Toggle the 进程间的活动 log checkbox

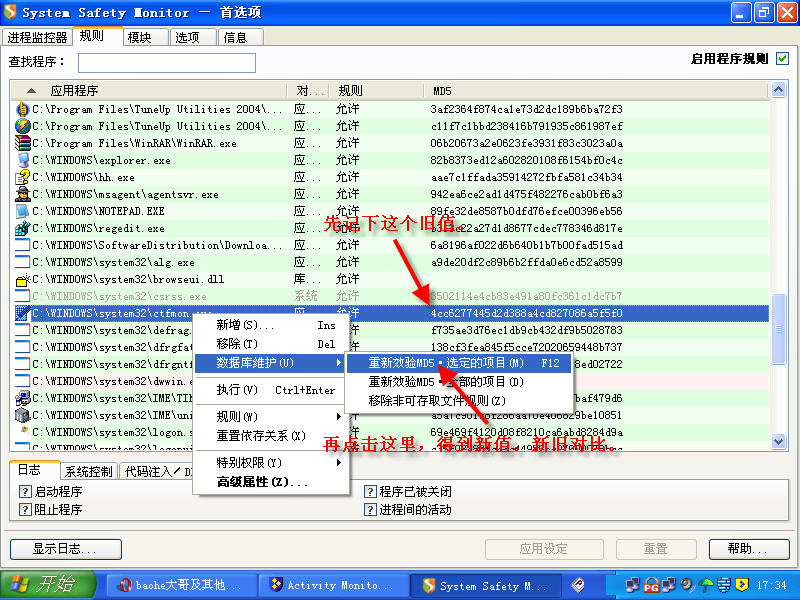(370, 509)
